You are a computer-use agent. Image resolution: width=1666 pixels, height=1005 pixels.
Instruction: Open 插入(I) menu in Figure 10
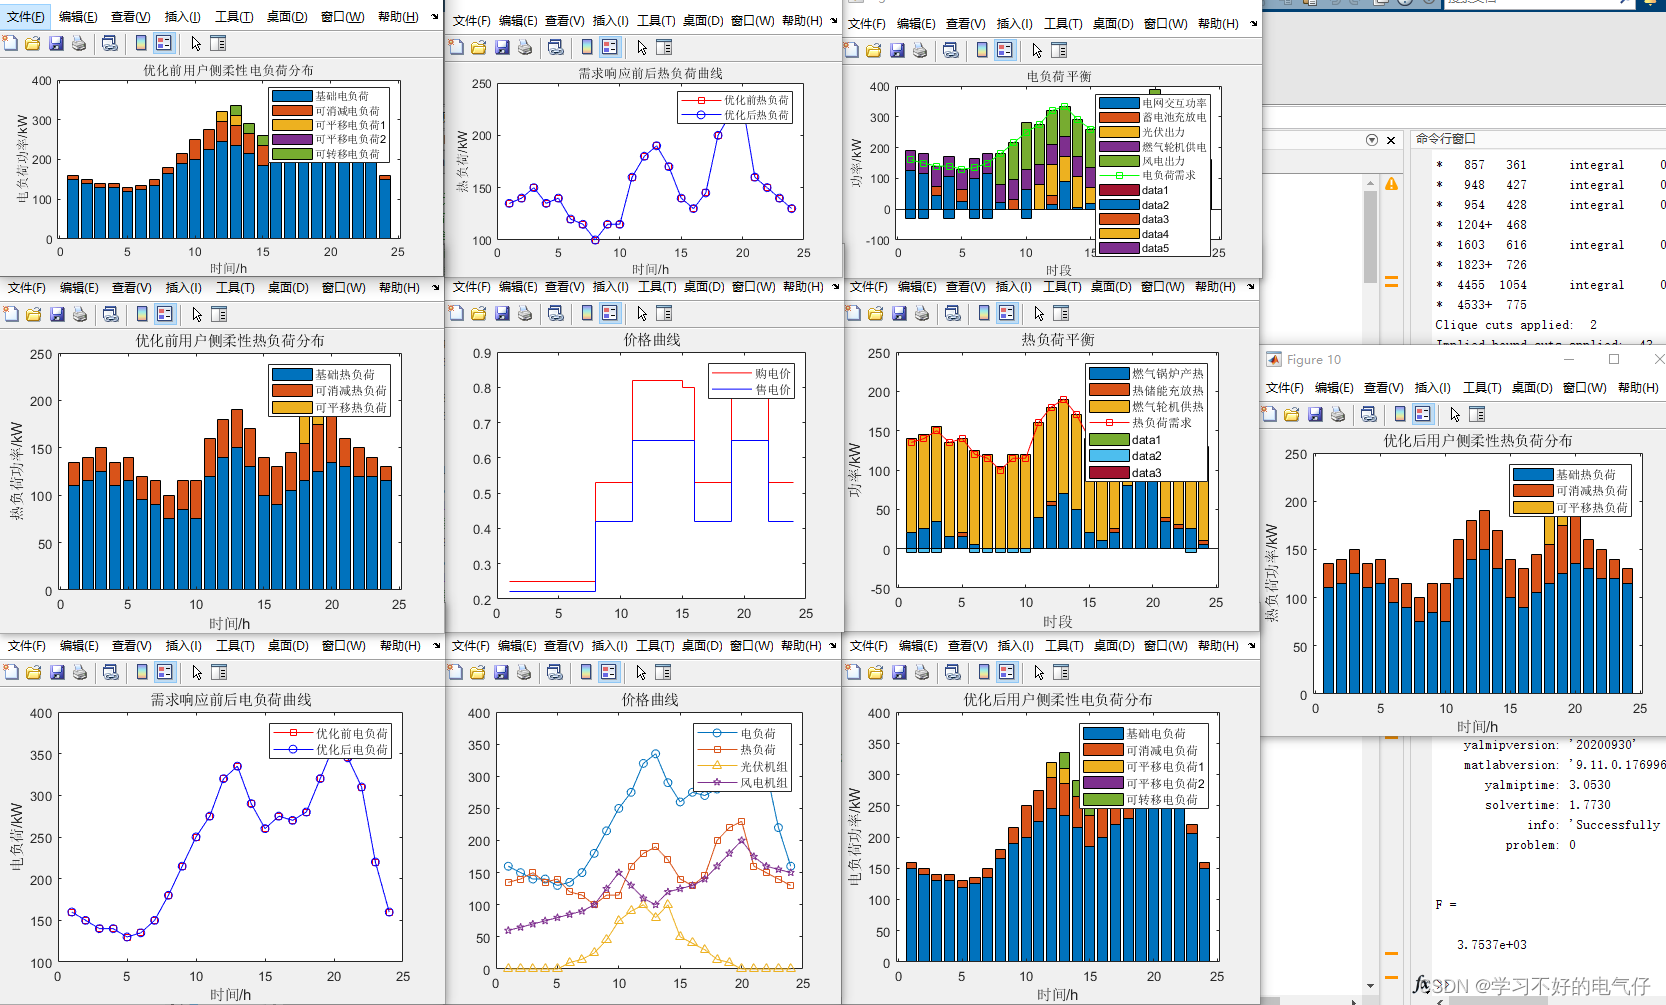(x=1432, y=388)
